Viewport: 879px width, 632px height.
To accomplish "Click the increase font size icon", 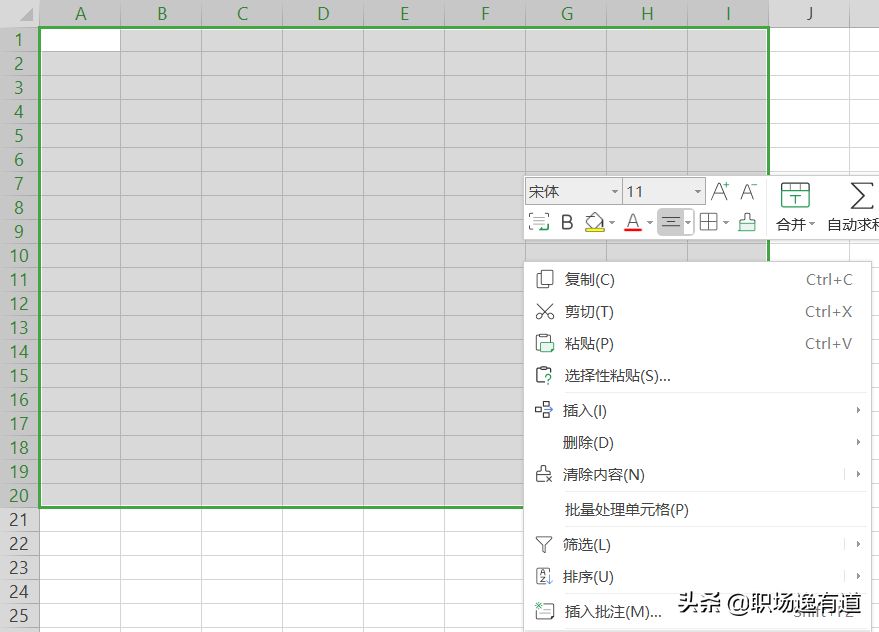I will (720, 192).
